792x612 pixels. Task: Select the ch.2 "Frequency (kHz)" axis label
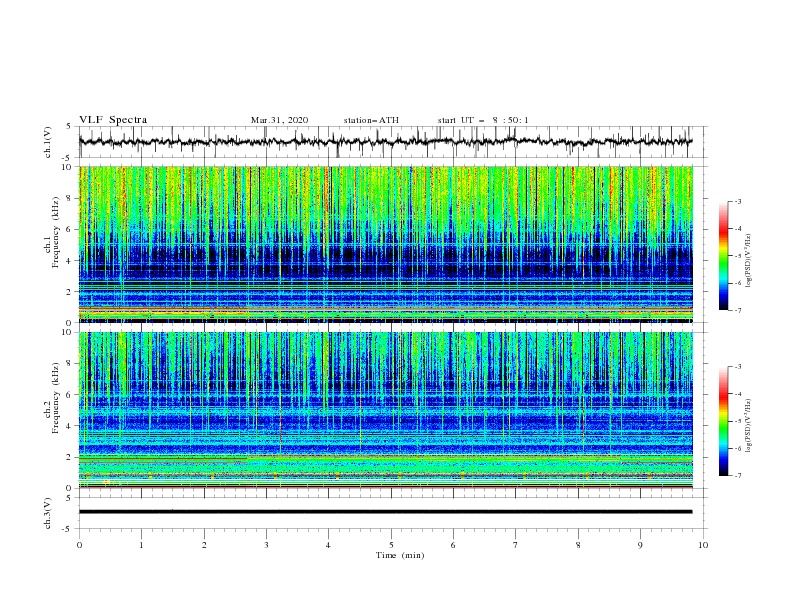pos(56,398)
